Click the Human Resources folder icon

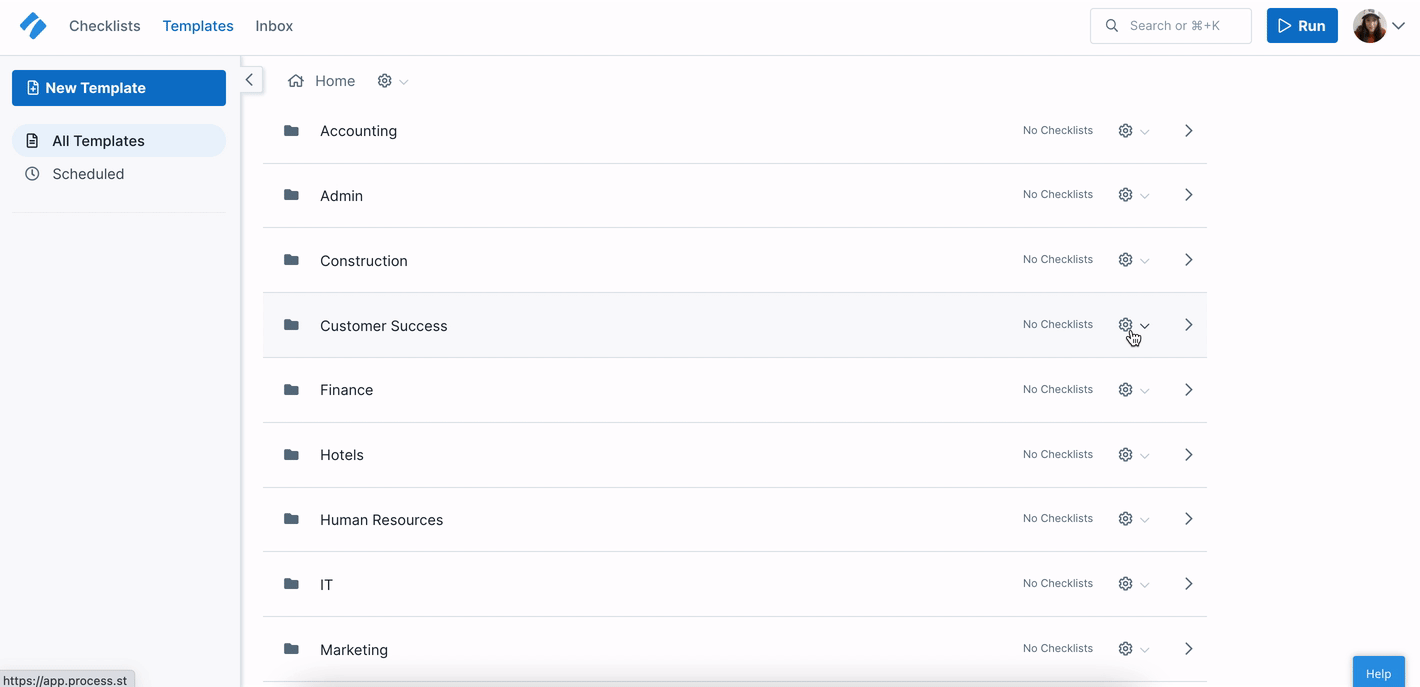click(x=291, y=519)
